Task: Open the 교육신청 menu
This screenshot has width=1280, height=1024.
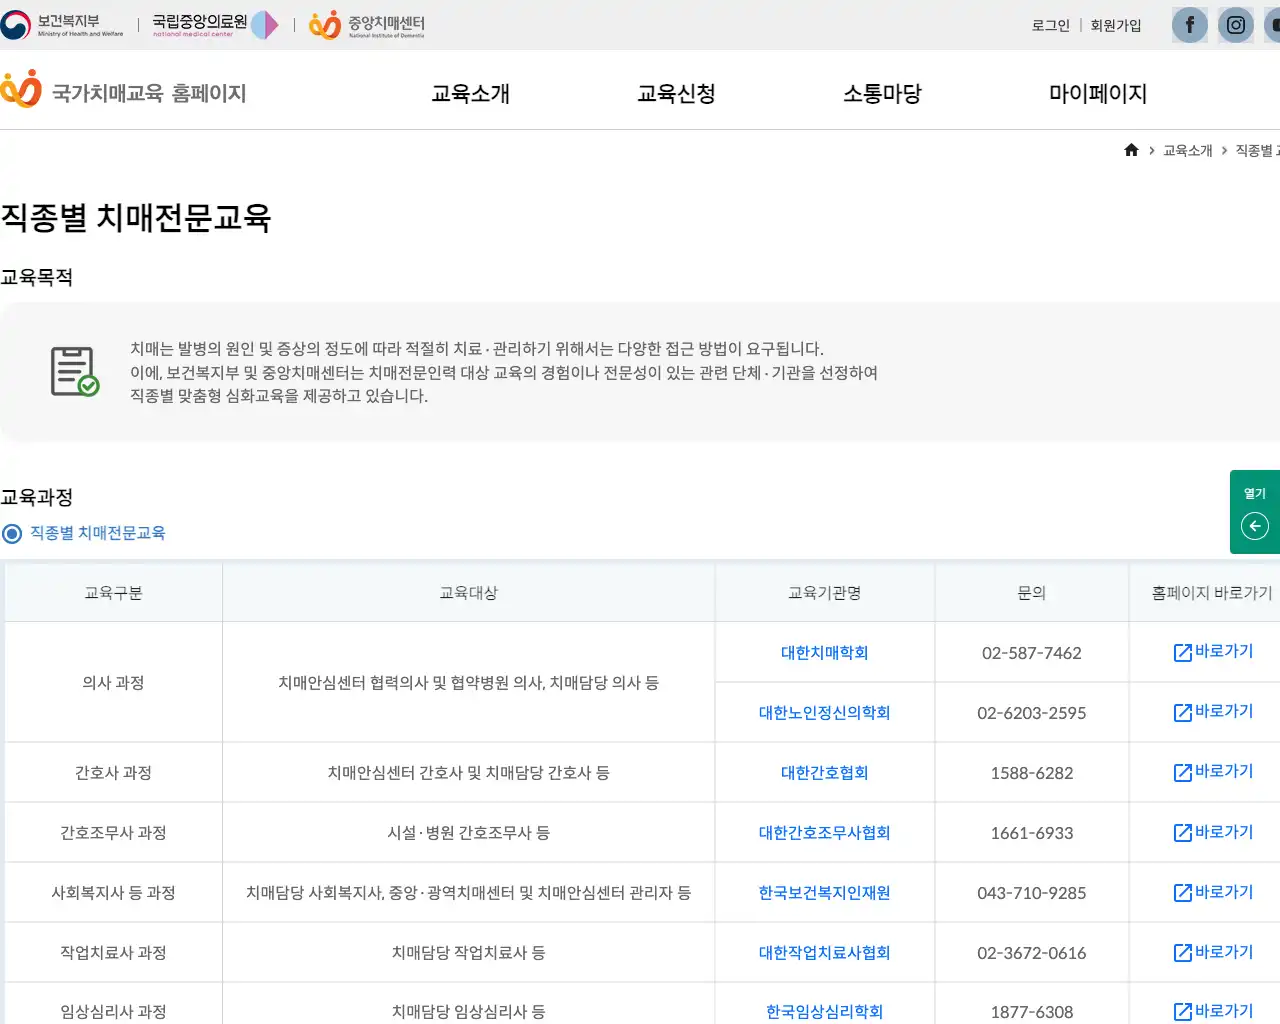Action: 676,93
